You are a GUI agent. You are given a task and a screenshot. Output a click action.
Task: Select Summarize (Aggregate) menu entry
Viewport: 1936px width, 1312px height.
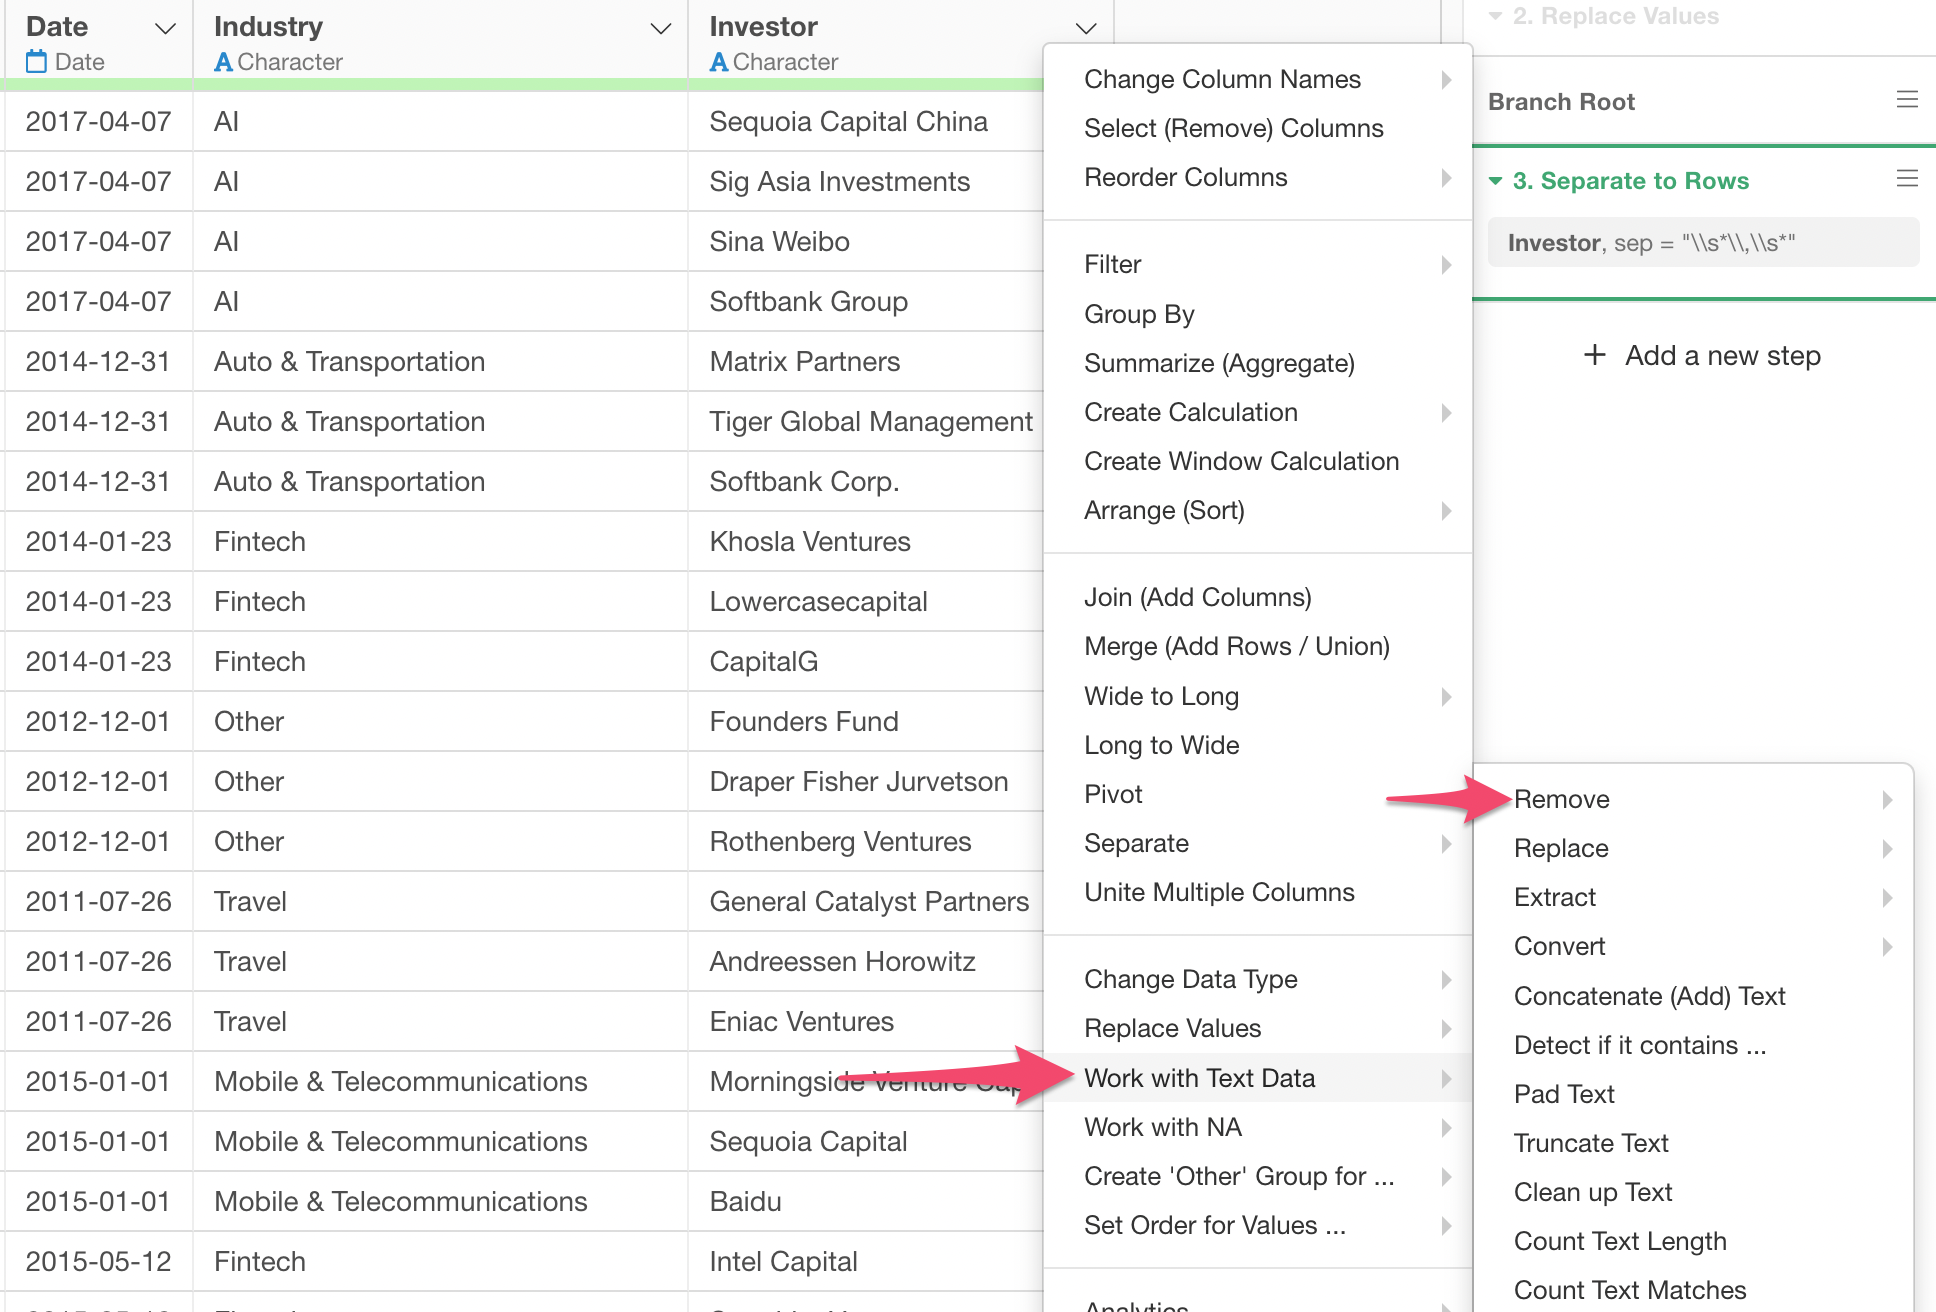pyautogui.click(x=1219, y=363)
